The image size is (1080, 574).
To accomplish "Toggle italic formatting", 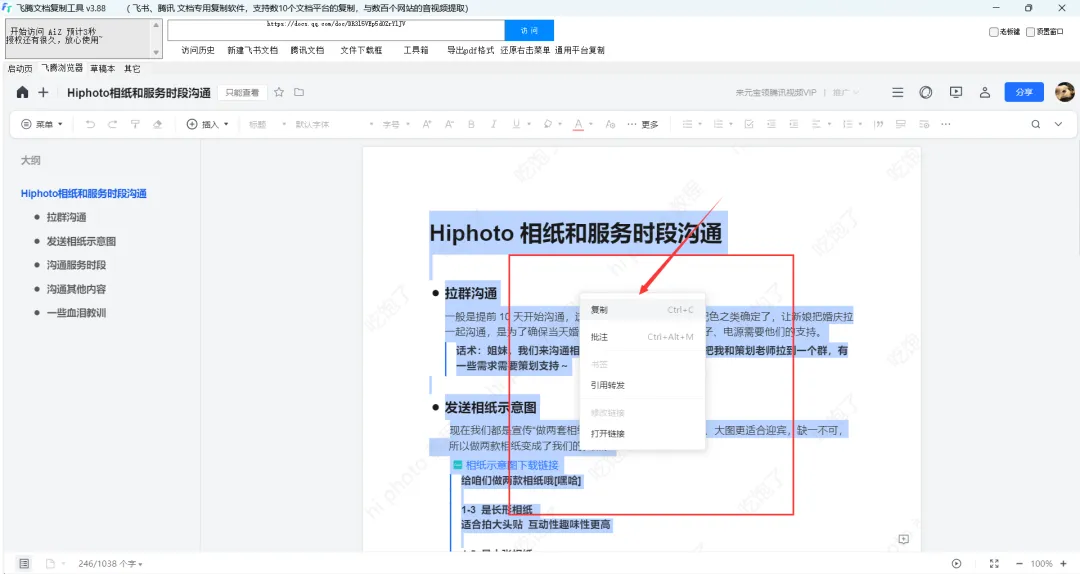I will click(x=493, y=124).
